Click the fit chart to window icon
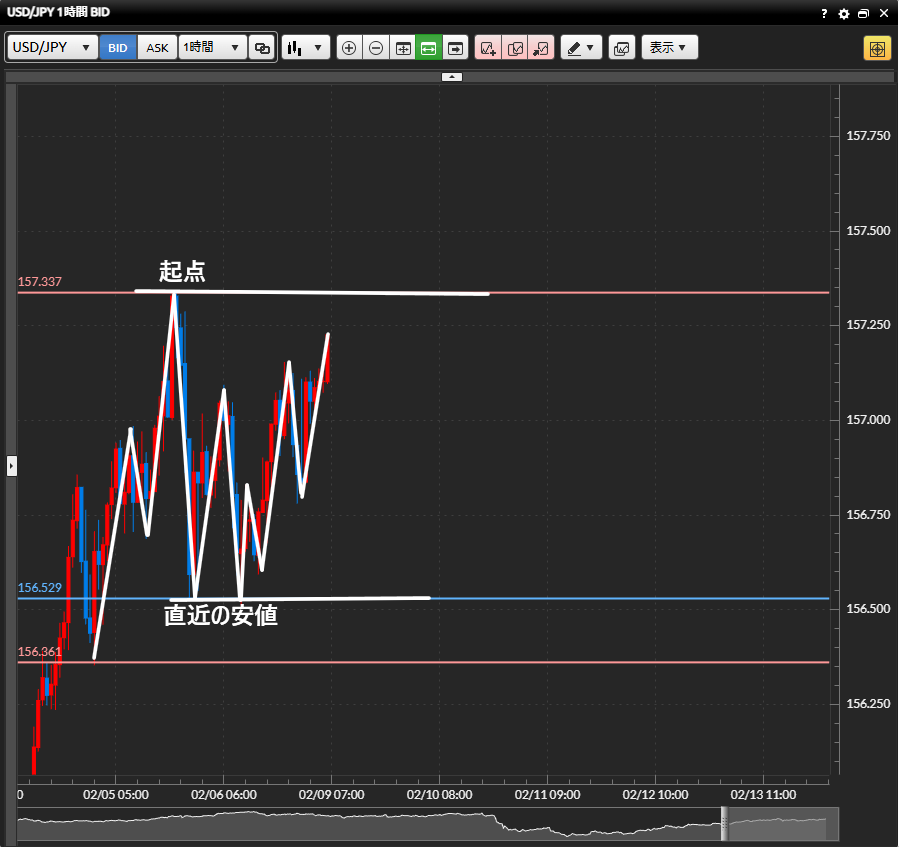The image size is (899, 847). tap(403, 48)
